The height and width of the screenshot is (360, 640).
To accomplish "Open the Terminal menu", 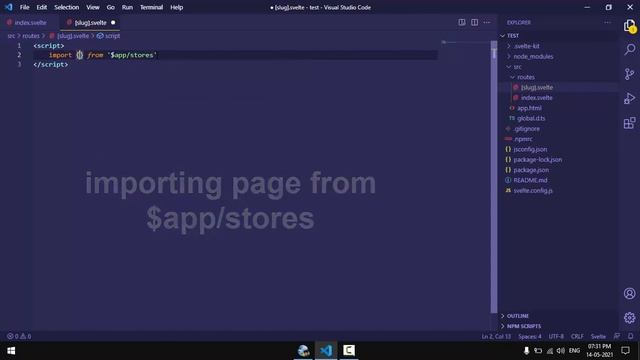I will click(151, 7).
